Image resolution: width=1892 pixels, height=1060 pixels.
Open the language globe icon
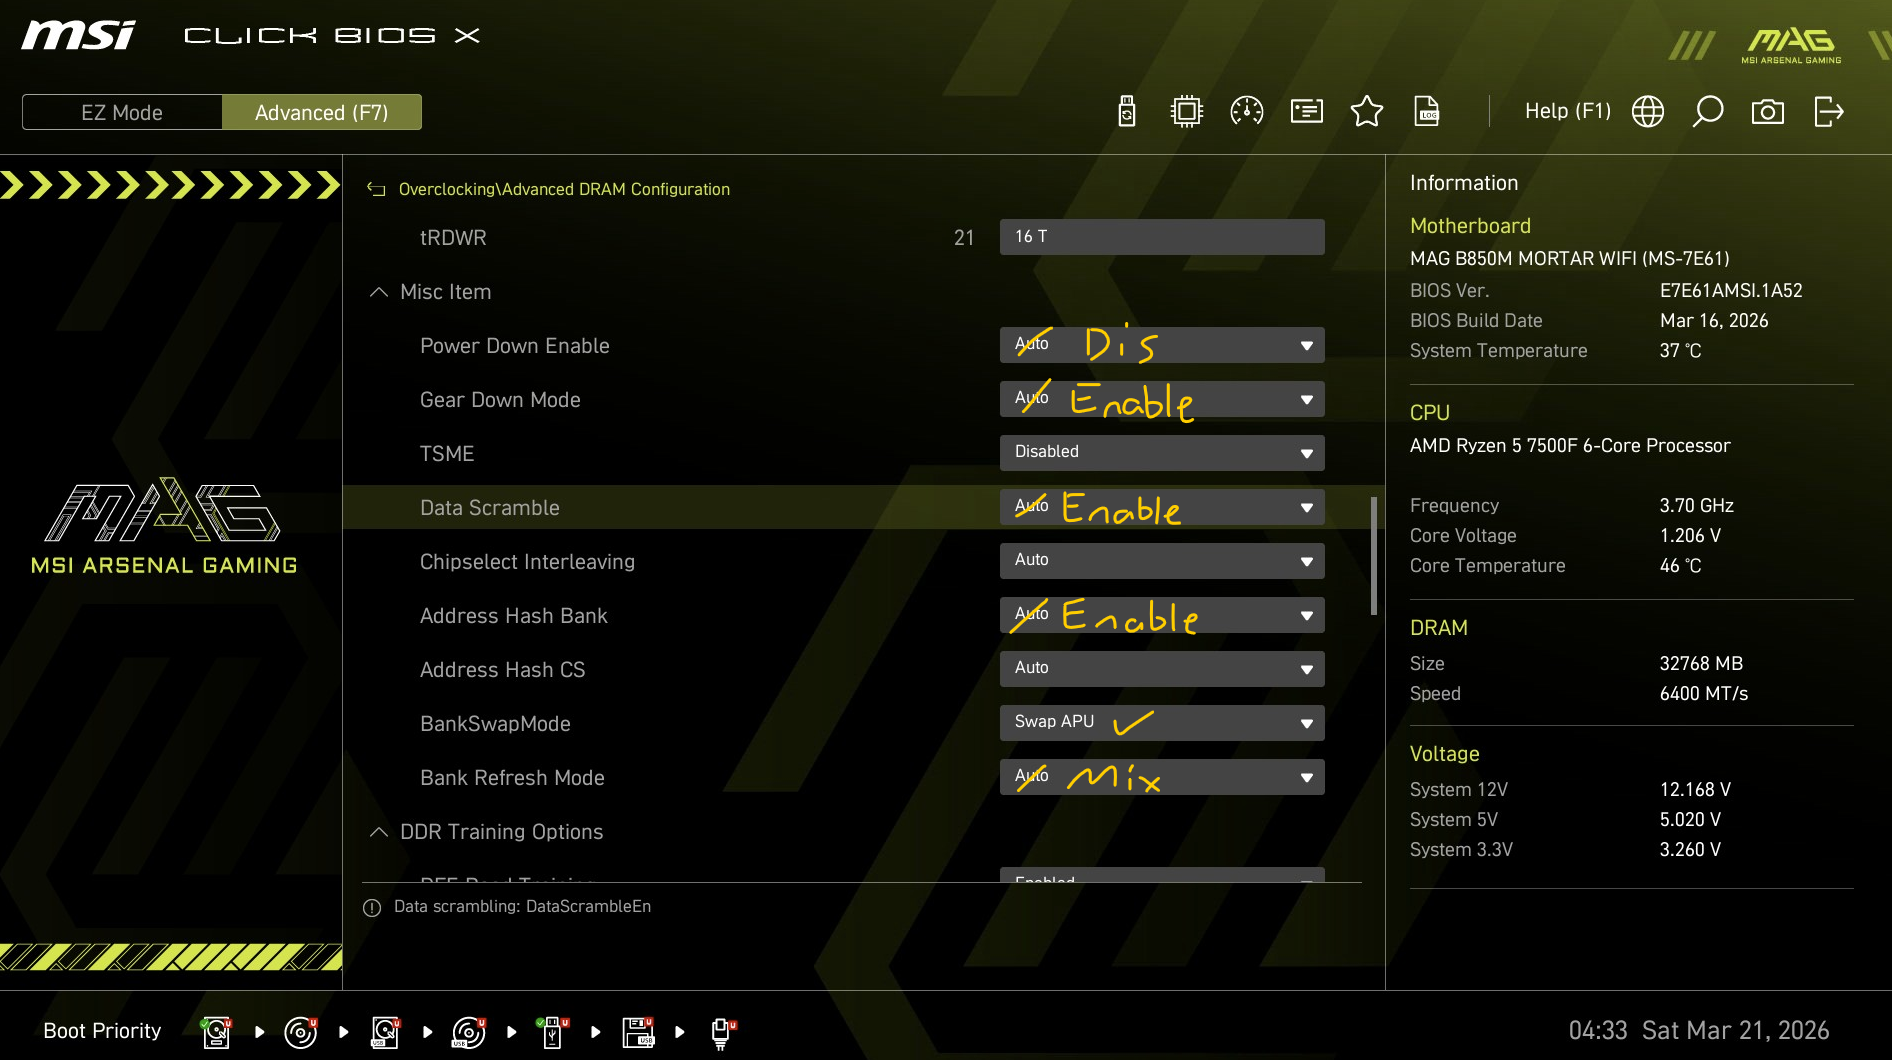click(1648, 111)
